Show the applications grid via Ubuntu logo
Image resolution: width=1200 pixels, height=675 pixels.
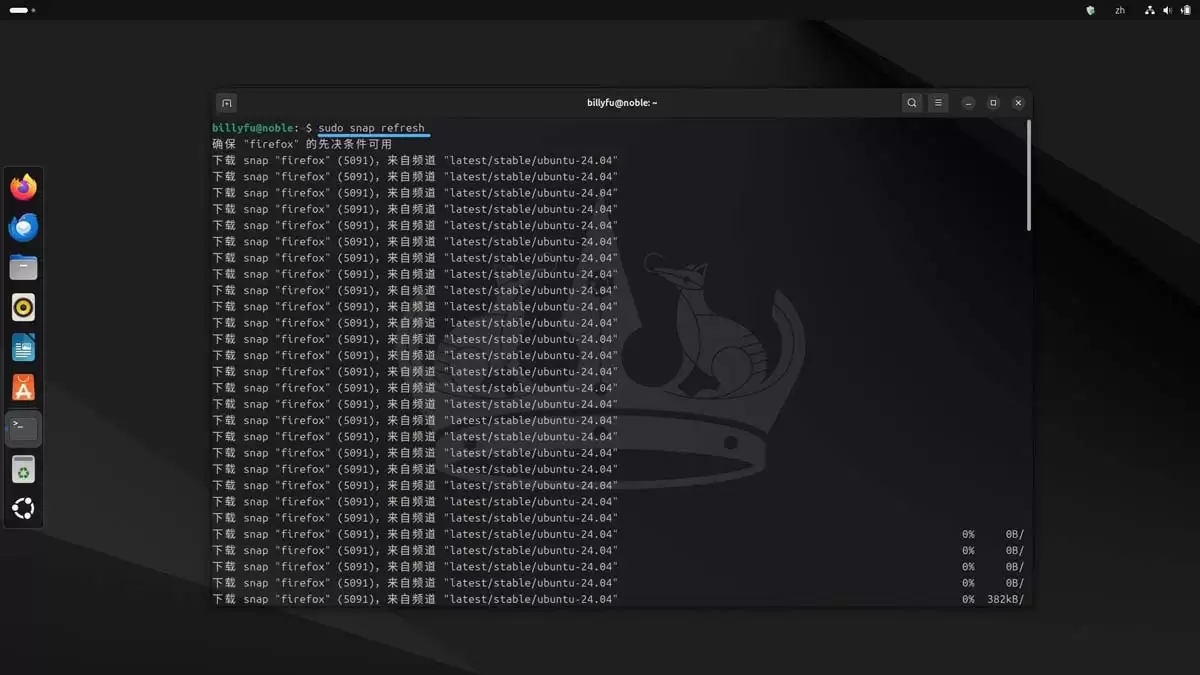[x=23, y=508]
